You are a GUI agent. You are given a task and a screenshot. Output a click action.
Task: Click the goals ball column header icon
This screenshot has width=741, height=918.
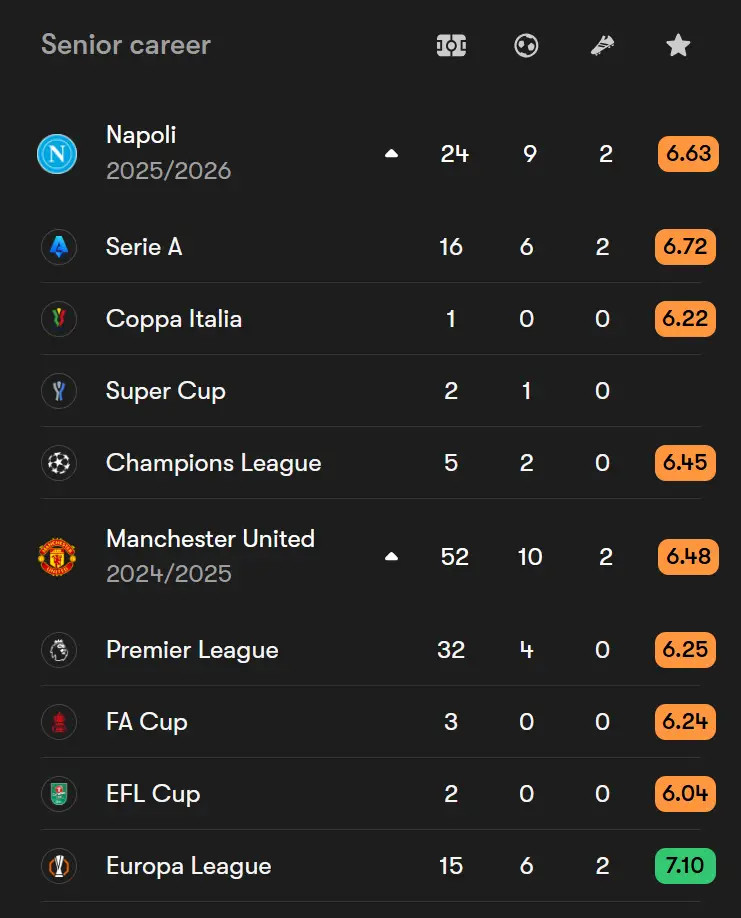pyautogui.click(x=526, y=45)
